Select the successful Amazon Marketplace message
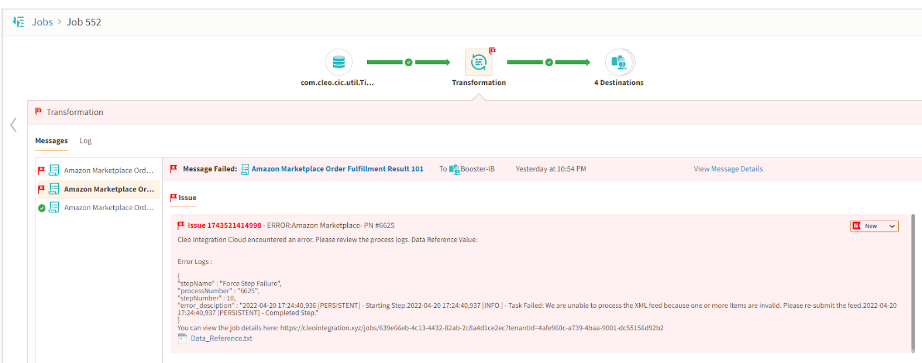 pyautogui.click(x=97, y=208)
